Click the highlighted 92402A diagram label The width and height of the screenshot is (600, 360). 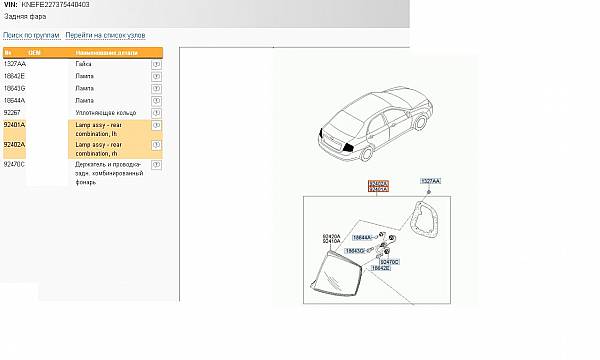coord(378,184)
